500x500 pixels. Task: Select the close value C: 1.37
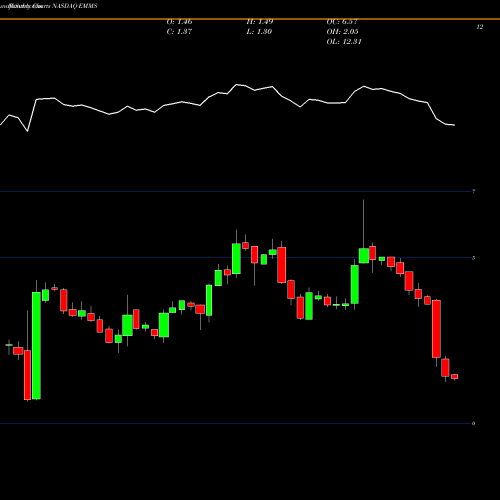coord(179,32)
